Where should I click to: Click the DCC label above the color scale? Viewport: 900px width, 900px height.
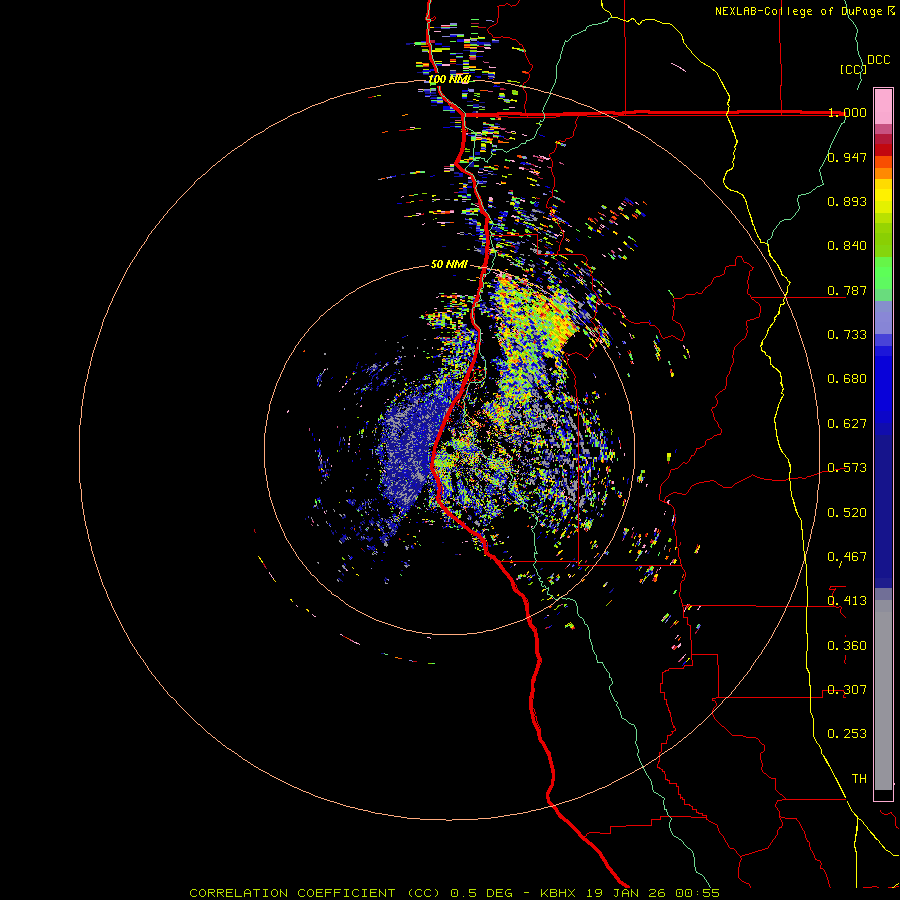pos(879,60)
